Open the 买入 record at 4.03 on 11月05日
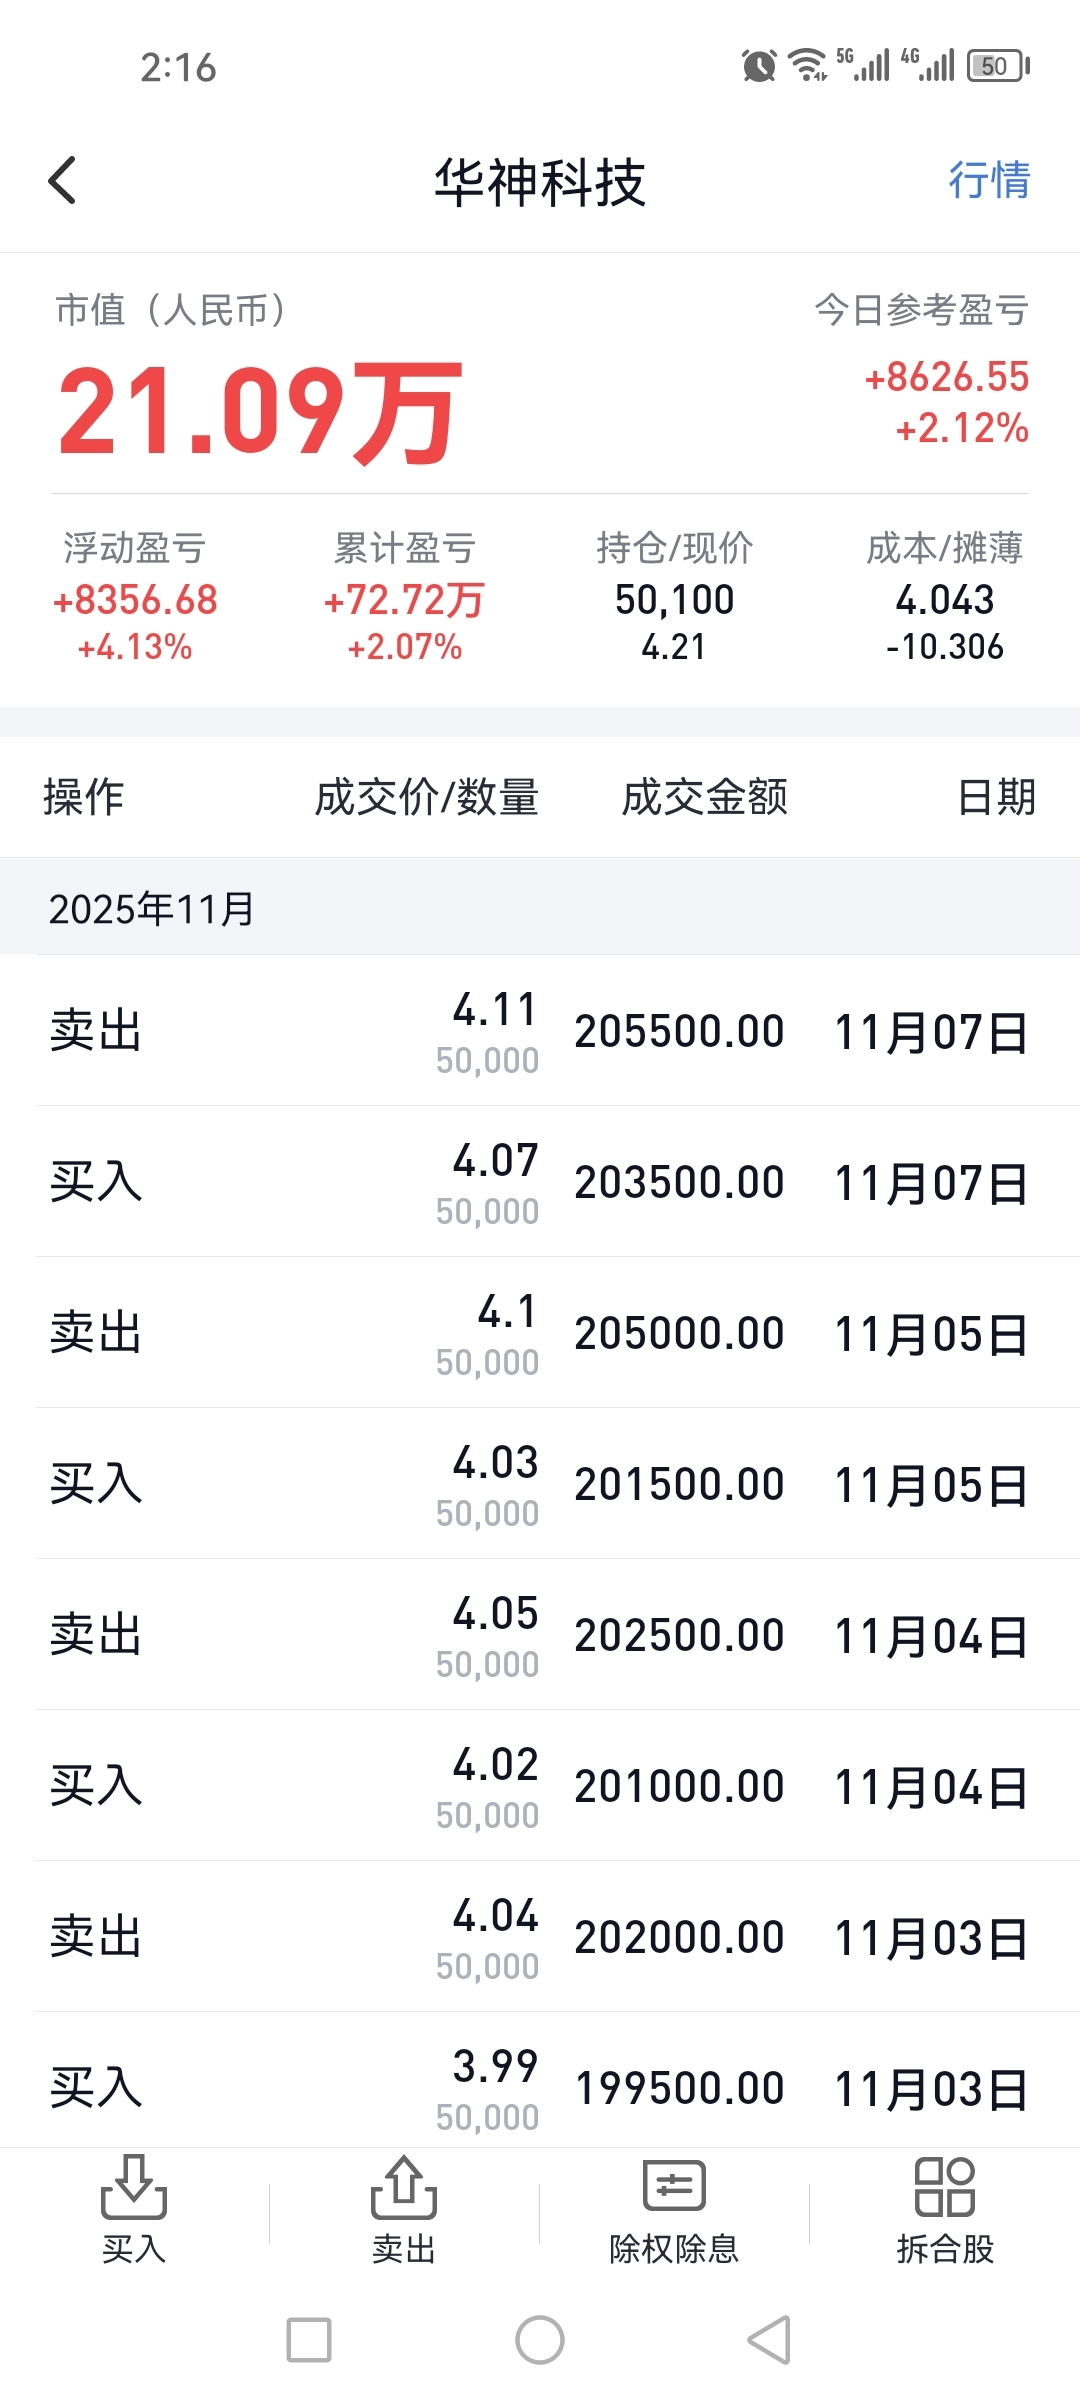 click(x=540, y=1484)
